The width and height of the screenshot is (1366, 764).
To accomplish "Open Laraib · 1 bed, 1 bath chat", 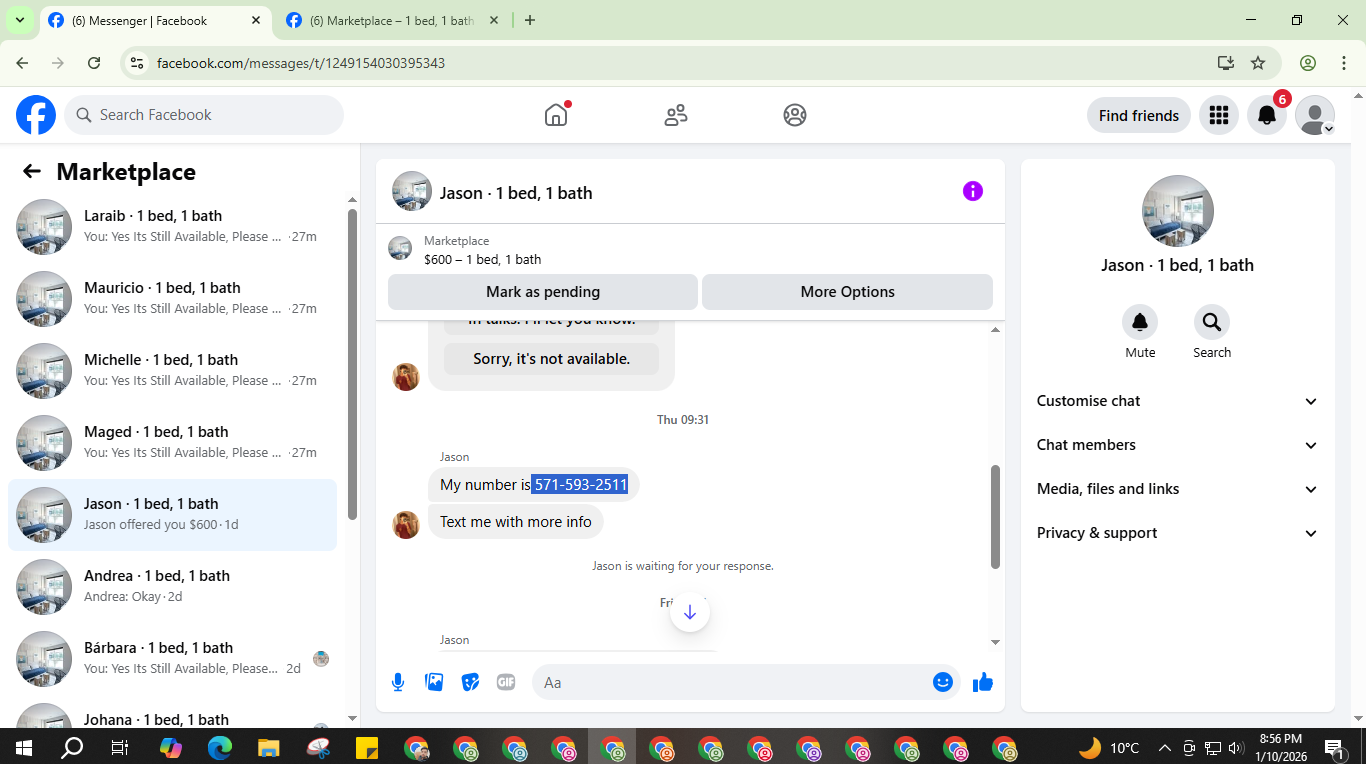I will tap(172, 227).
